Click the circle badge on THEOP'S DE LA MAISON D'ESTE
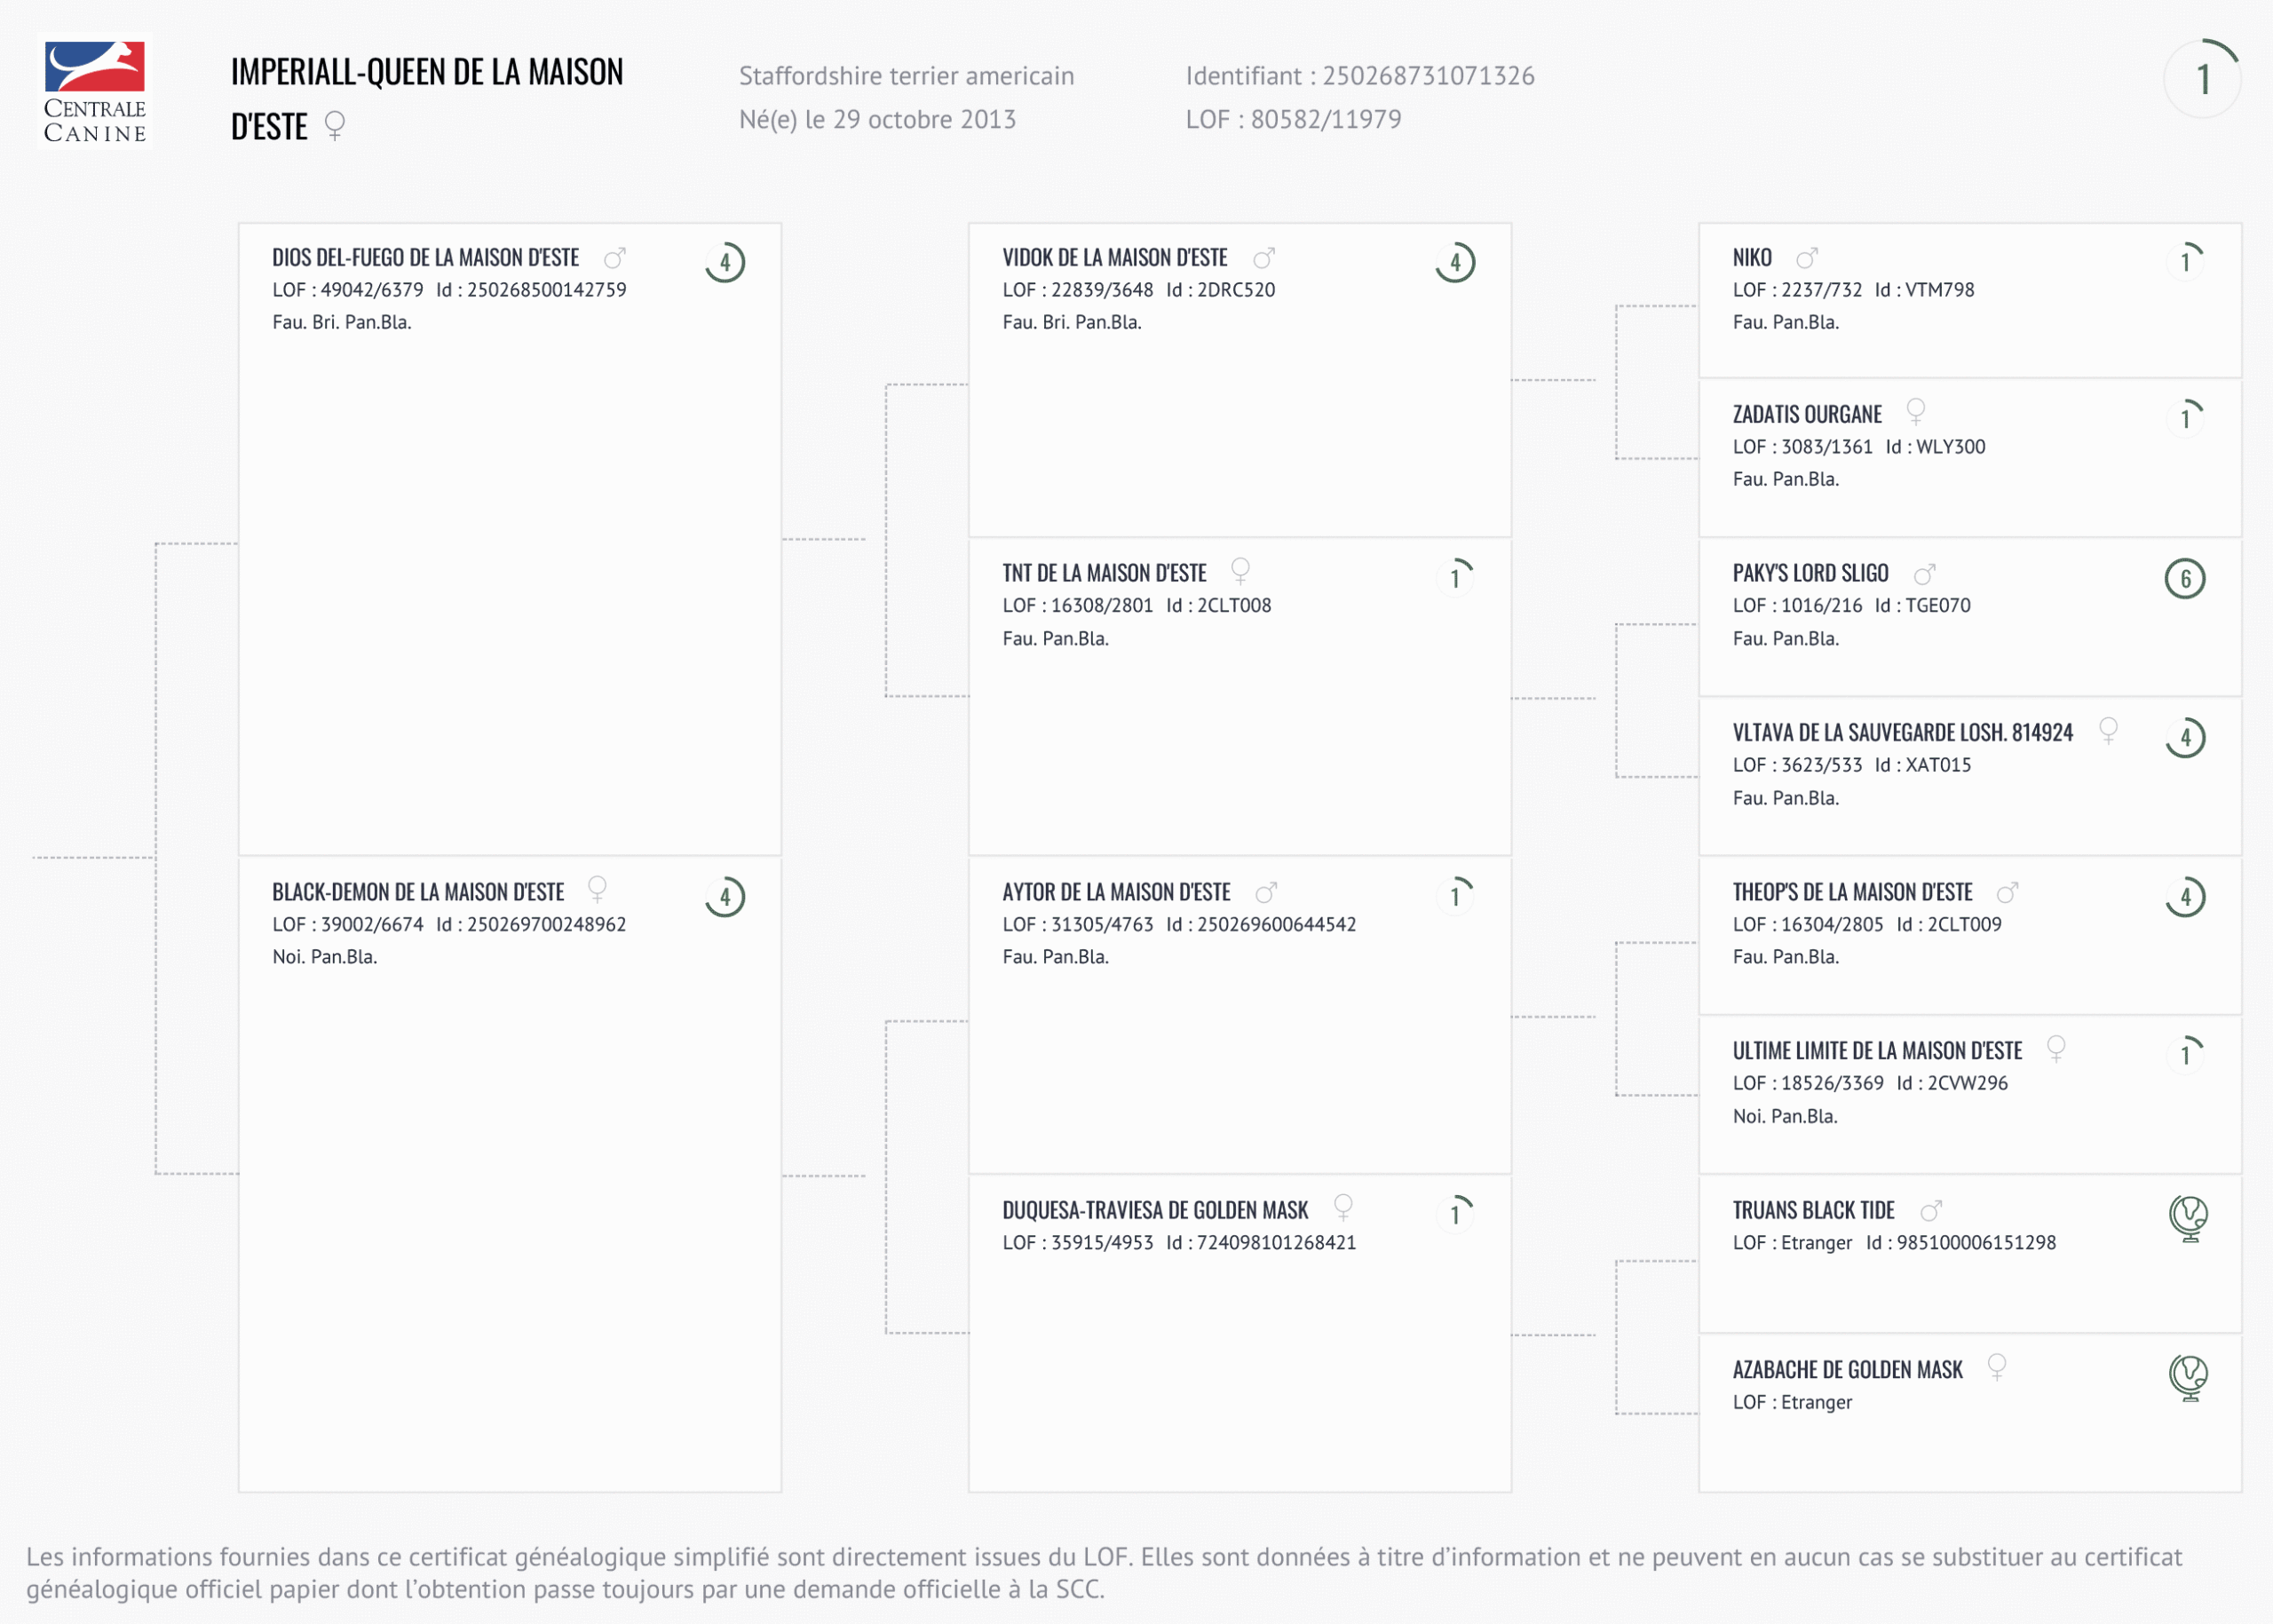The height and width of the screenshot is (1624, 2273). [2185, 897]
